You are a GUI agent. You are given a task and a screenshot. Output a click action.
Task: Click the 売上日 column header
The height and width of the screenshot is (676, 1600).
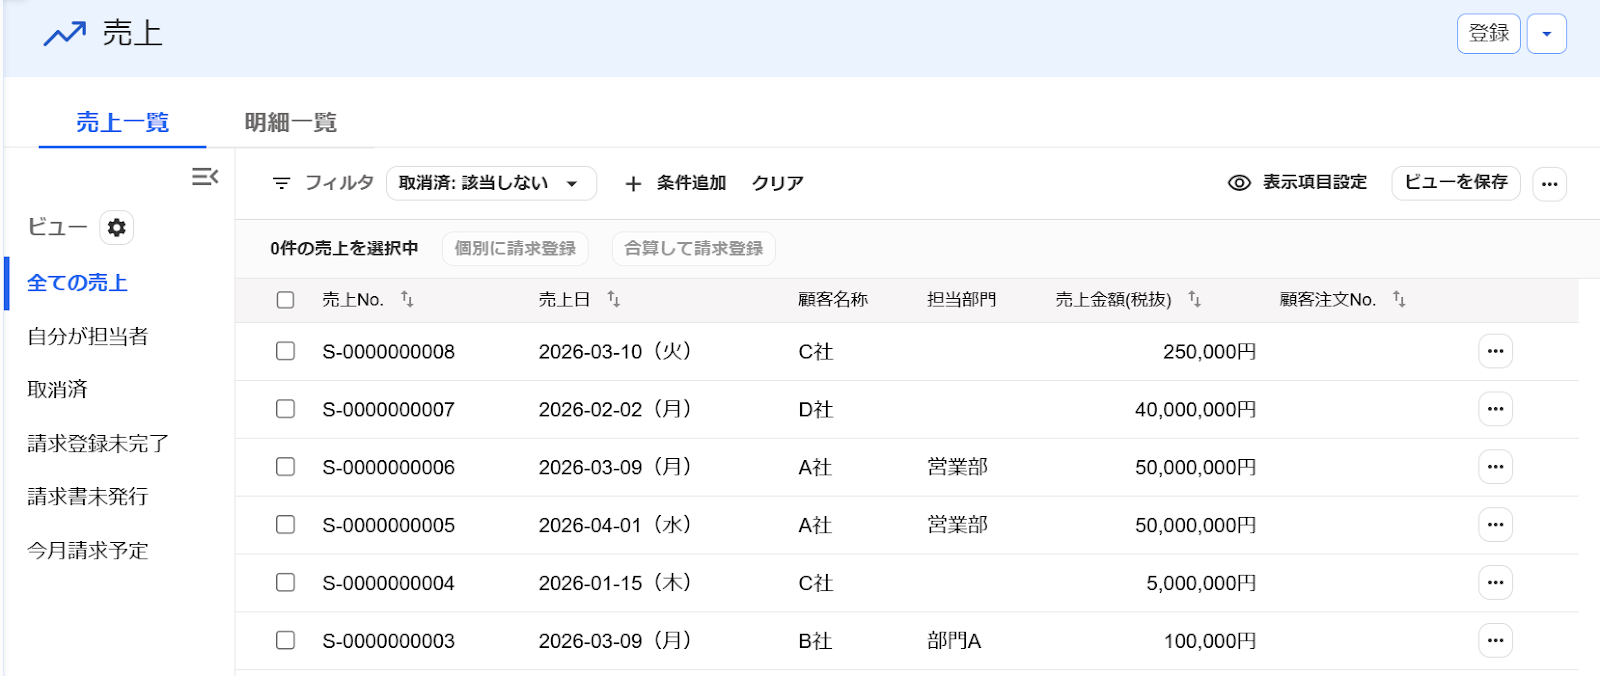tap(565, 300)
